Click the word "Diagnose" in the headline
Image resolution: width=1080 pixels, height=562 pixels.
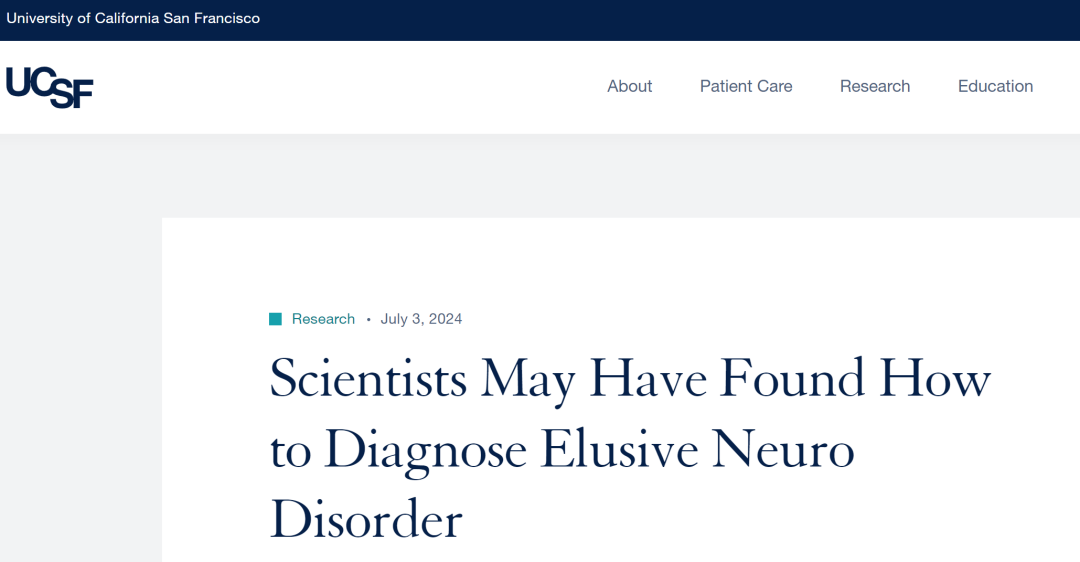tap(425, 451)
